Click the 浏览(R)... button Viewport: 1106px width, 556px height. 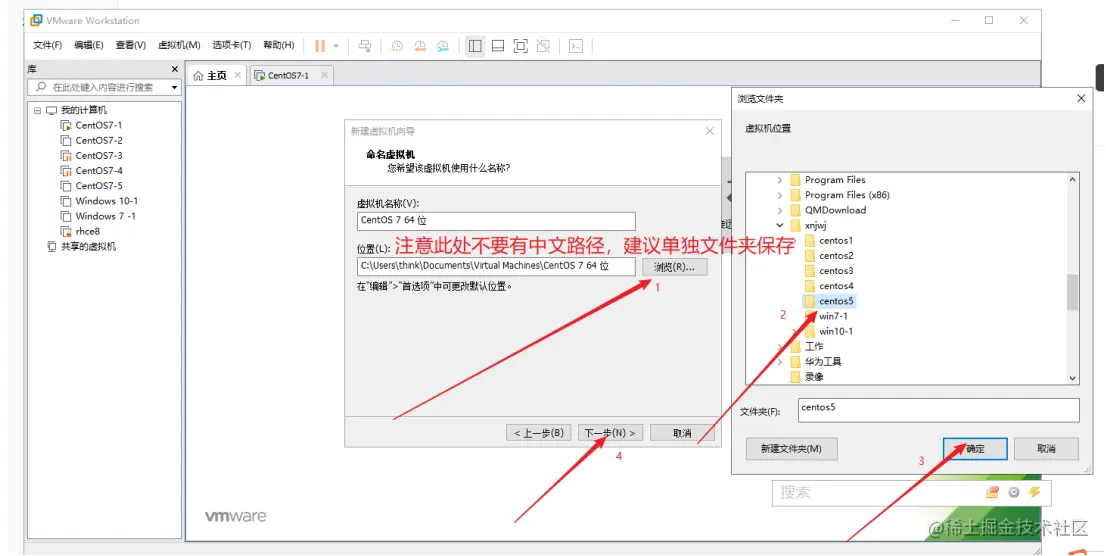pos(674,267)
